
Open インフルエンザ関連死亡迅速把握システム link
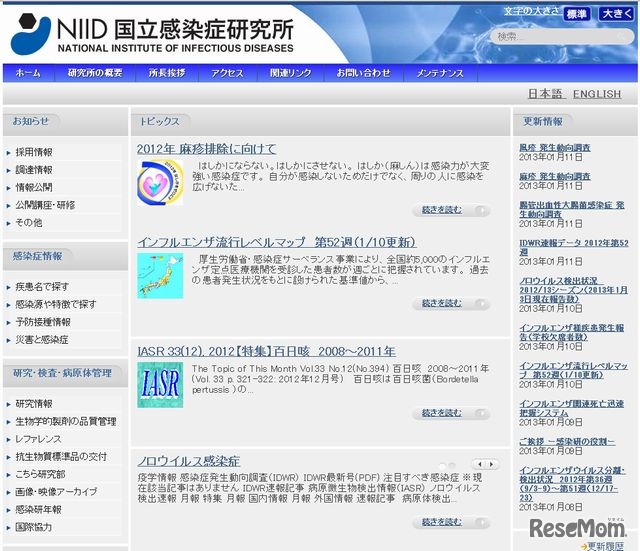pos(571,408)
